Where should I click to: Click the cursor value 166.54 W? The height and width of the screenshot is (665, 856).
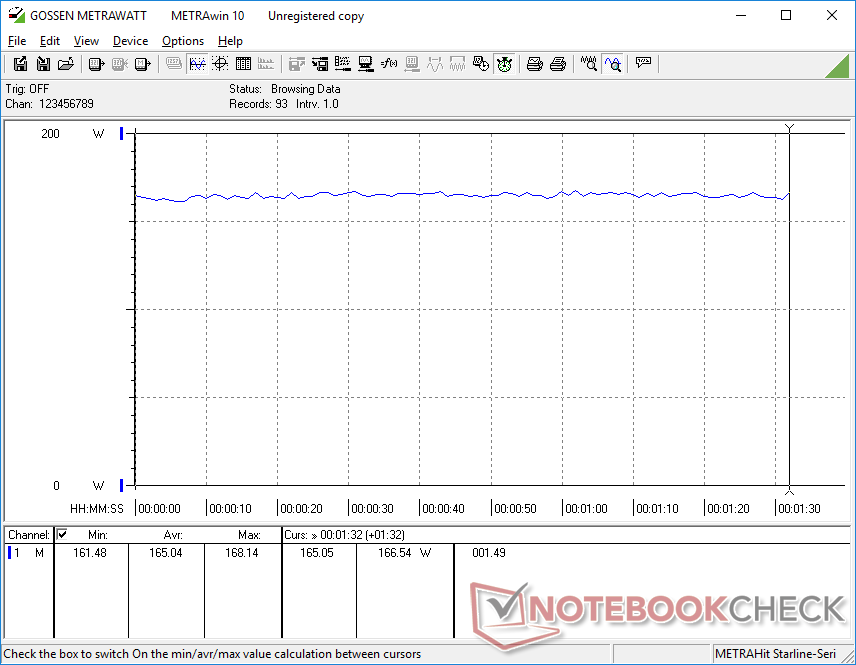click(405, 553)
